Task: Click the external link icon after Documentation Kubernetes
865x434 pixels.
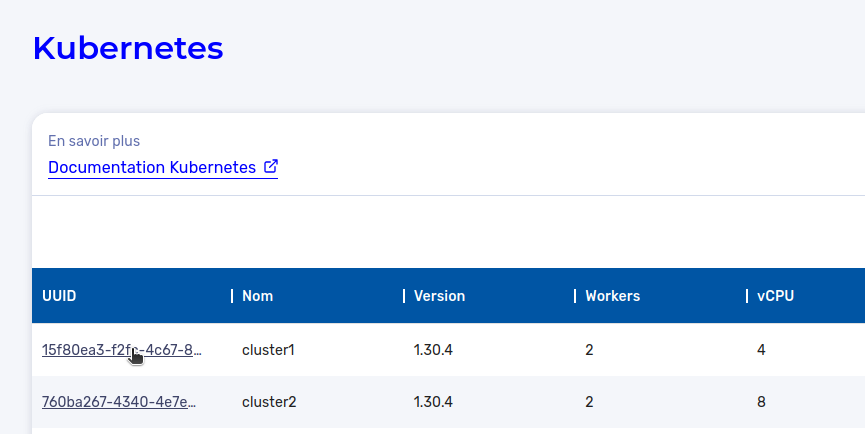Action: (270, 166)
